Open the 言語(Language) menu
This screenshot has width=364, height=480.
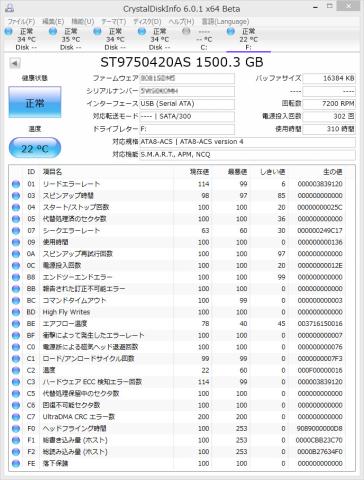(225, 22)
